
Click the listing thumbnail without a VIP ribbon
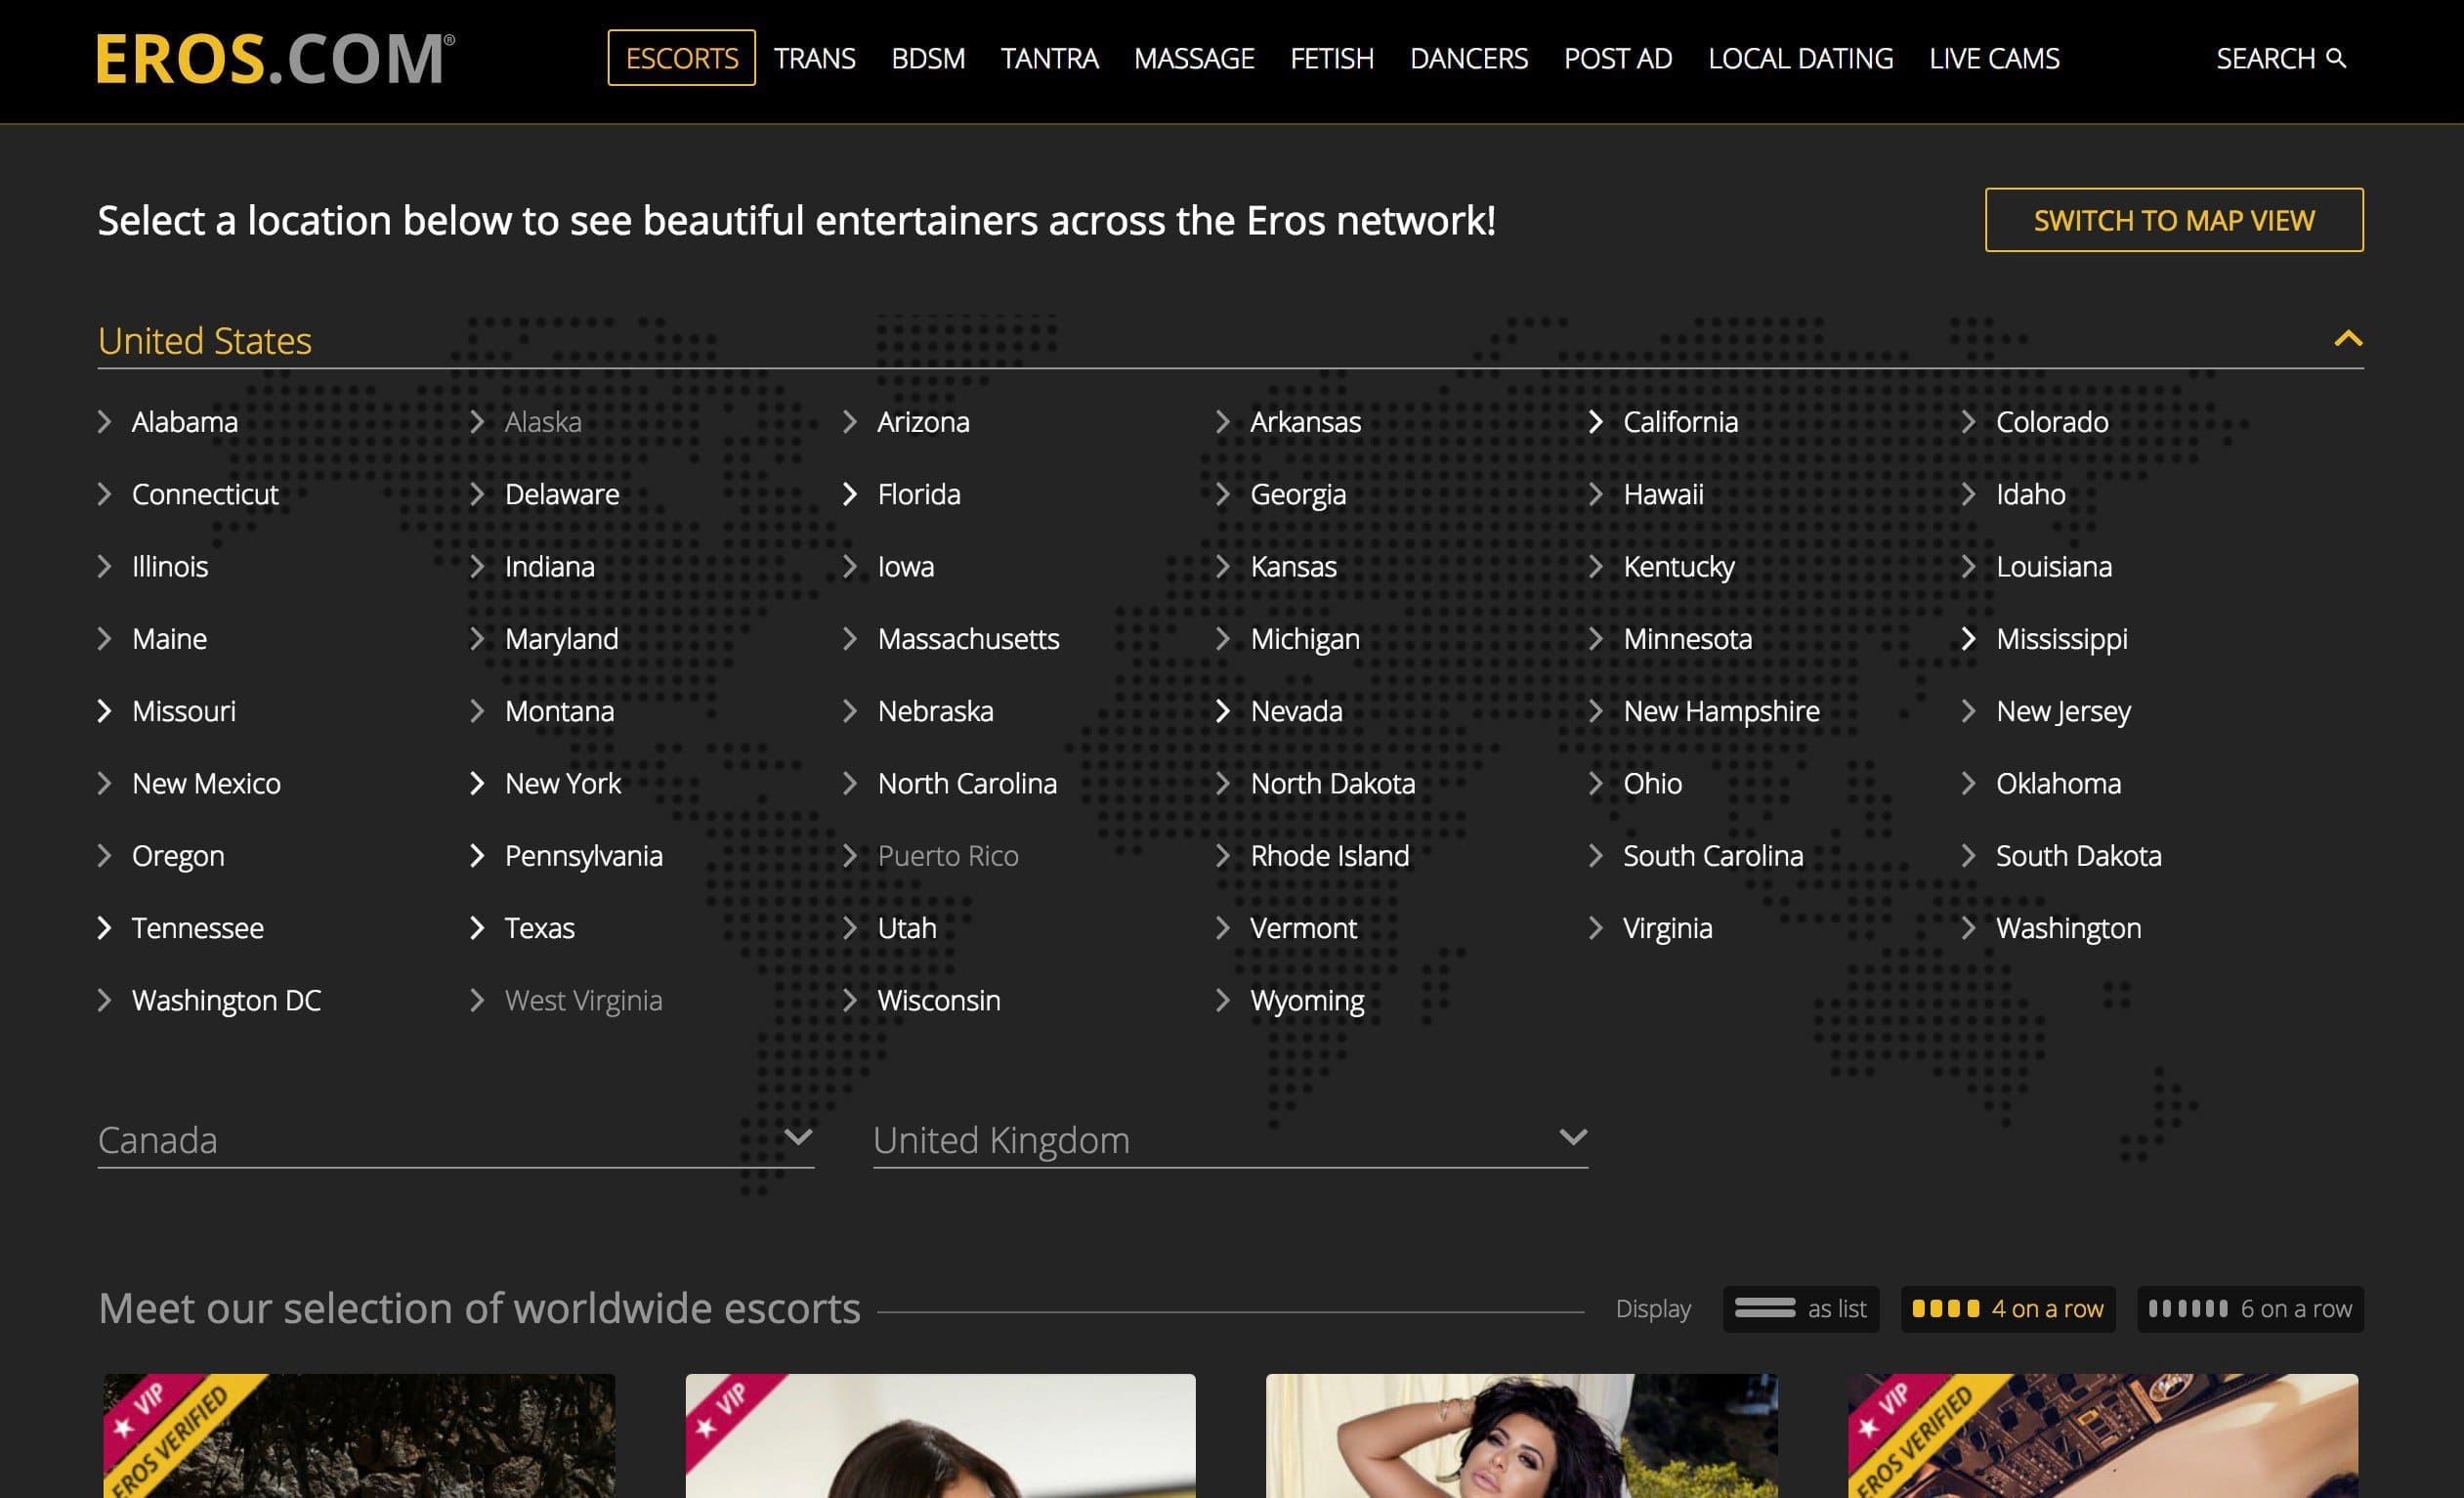[1521, 1436]
